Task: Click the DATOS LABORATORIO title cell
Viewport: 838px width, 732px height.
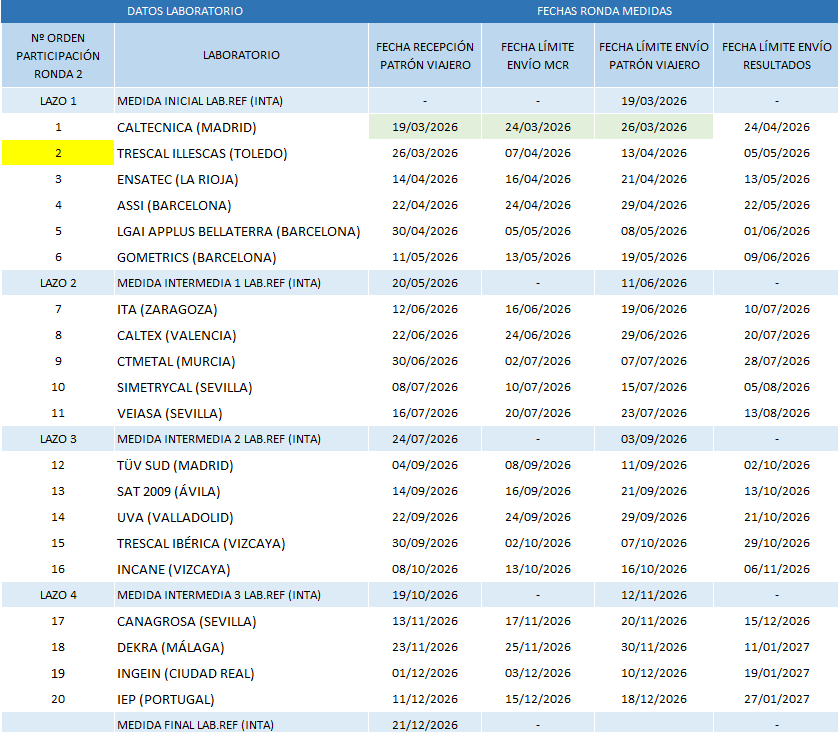Action: pyautogui.click(x=185, y=11)
